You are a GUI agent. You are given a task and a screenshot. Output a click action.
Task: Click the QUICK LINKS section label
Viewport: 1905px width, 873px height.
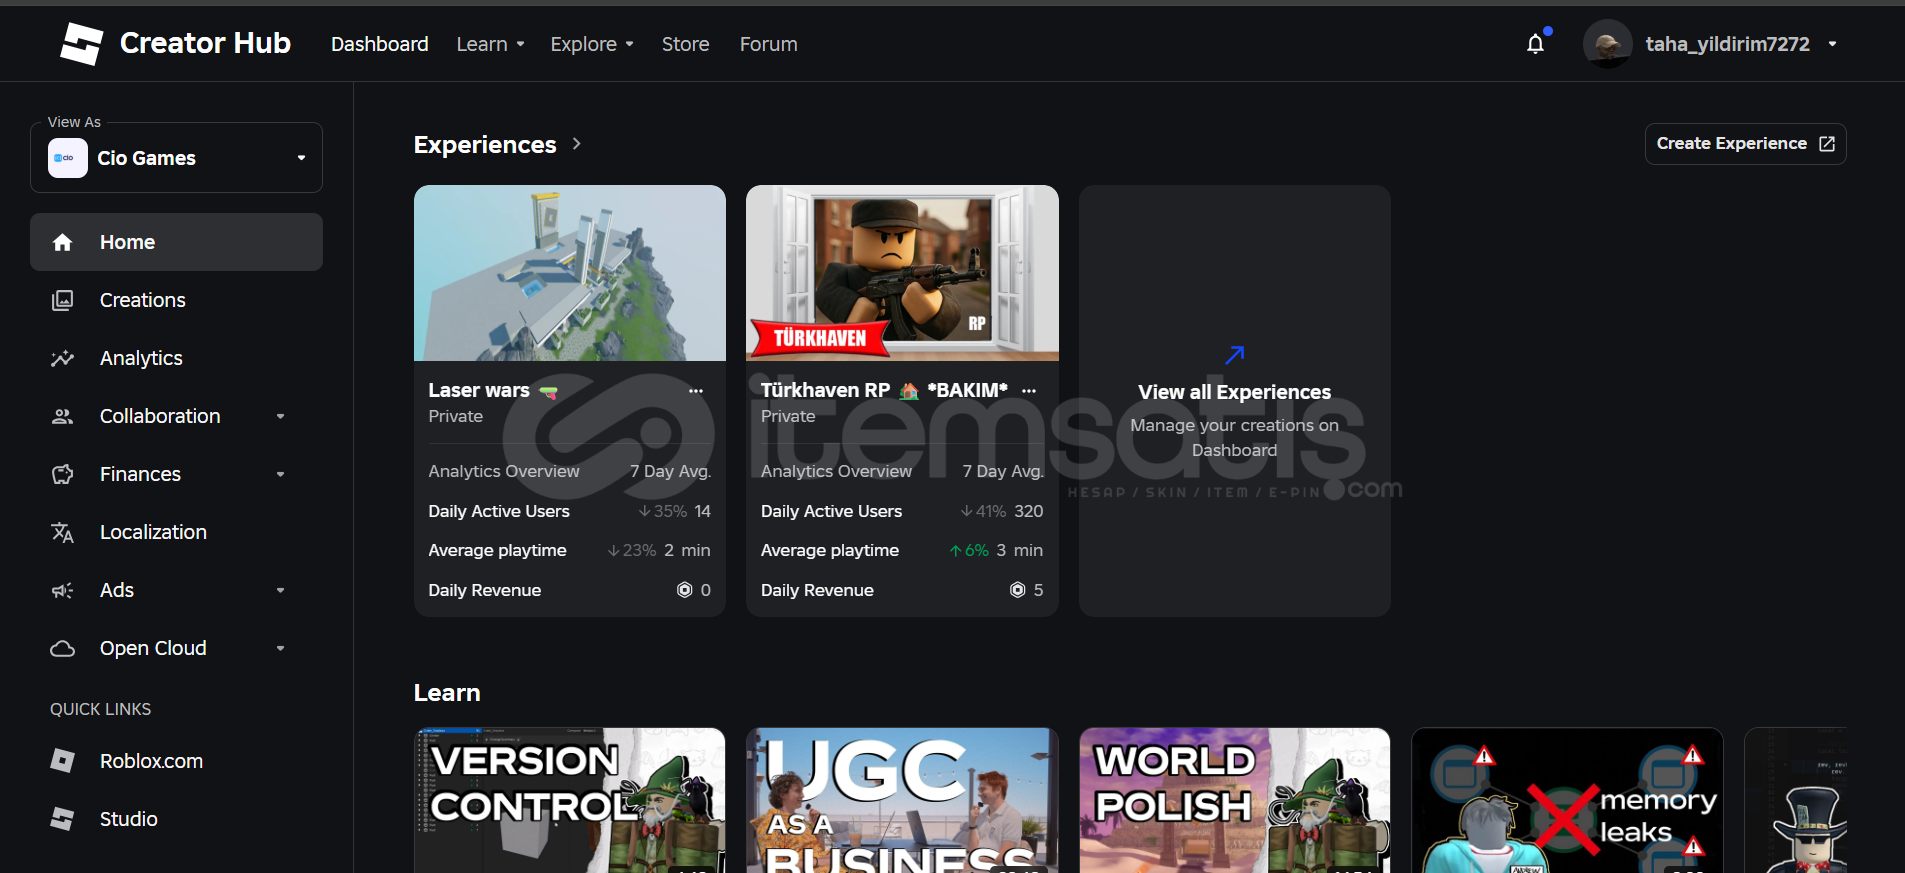(x=101, y=709)
